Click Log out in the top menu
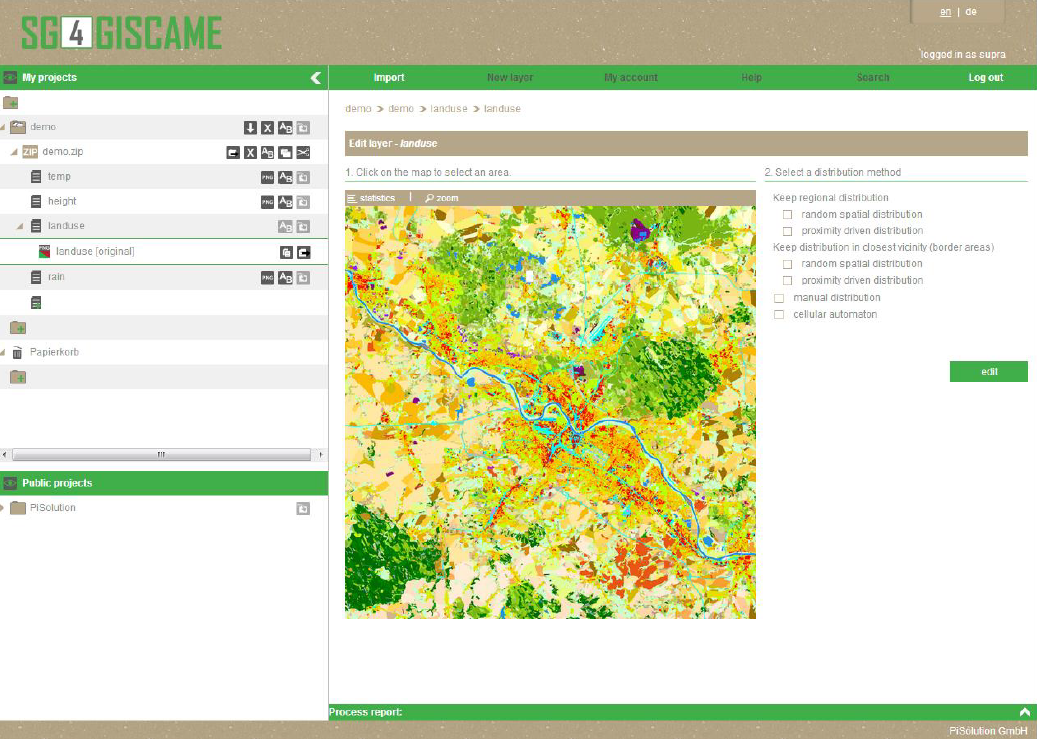The height and width of the screenshot is (739, 1037). (986, 77)
